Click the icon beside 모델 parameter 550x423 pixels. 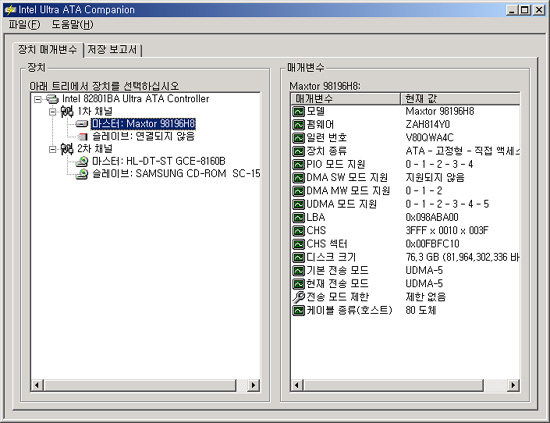click(x=299, y=112)
